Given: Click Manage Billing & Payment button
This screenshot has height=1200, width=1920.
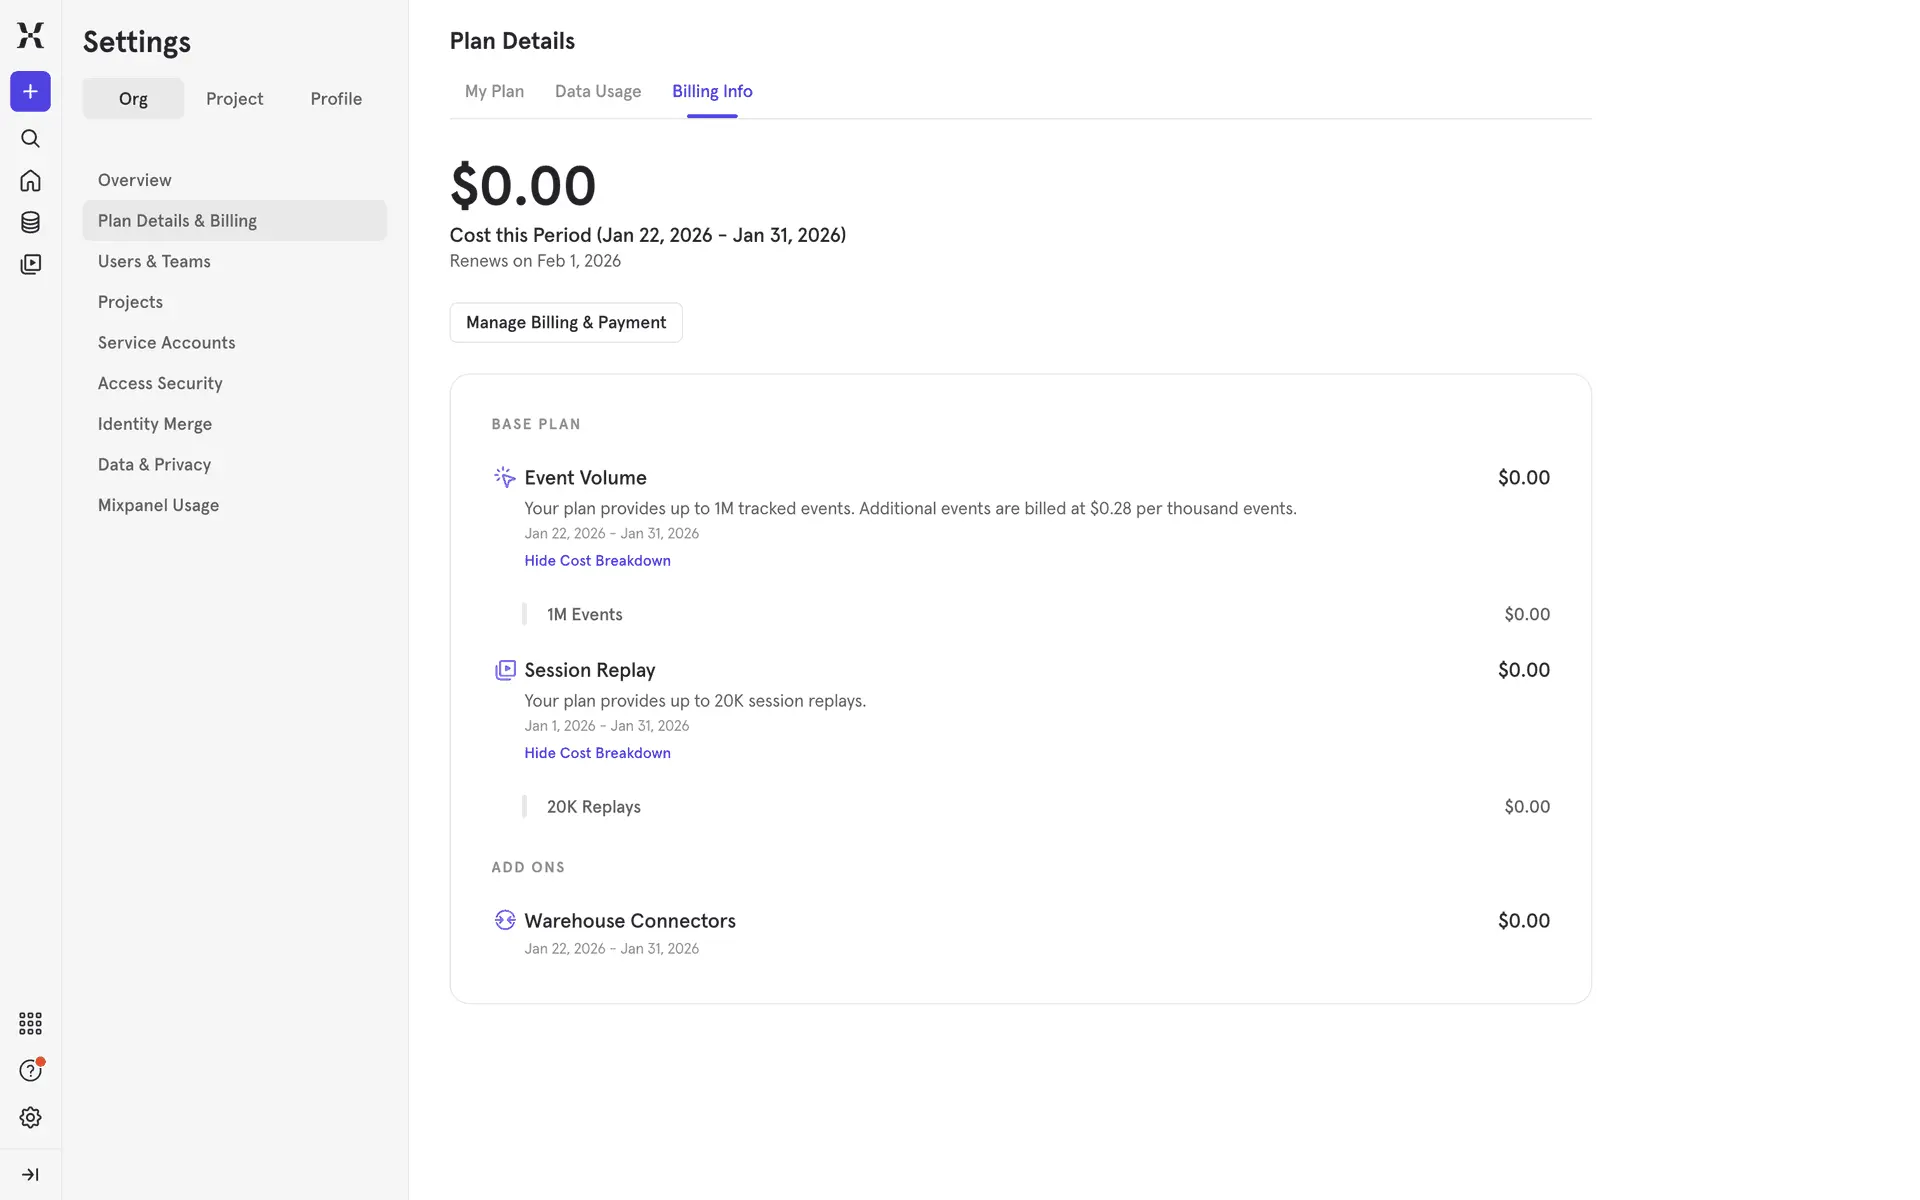Looking at the screenshot, I should pyautogui.click(x=566, y=323).
